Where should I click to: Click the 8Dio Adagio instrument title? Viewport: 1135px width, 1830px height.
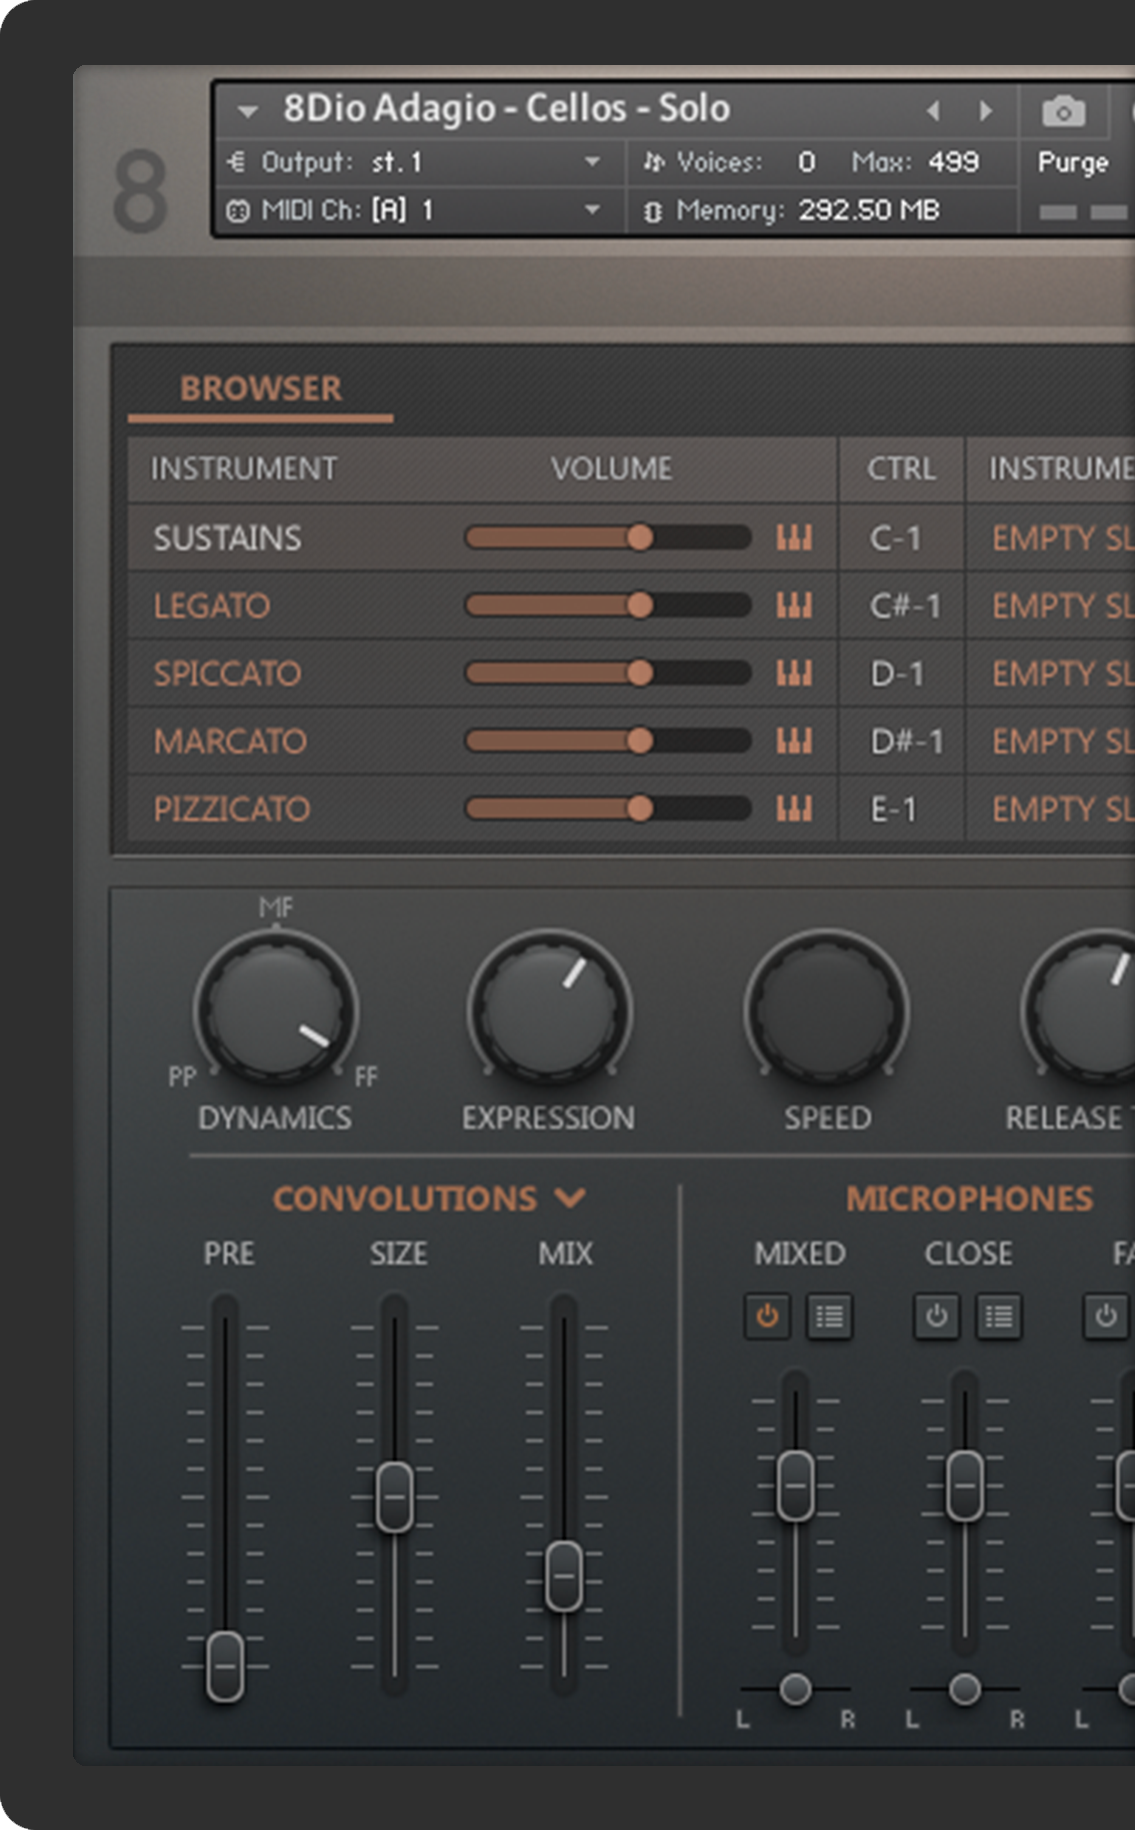point(506,108)
